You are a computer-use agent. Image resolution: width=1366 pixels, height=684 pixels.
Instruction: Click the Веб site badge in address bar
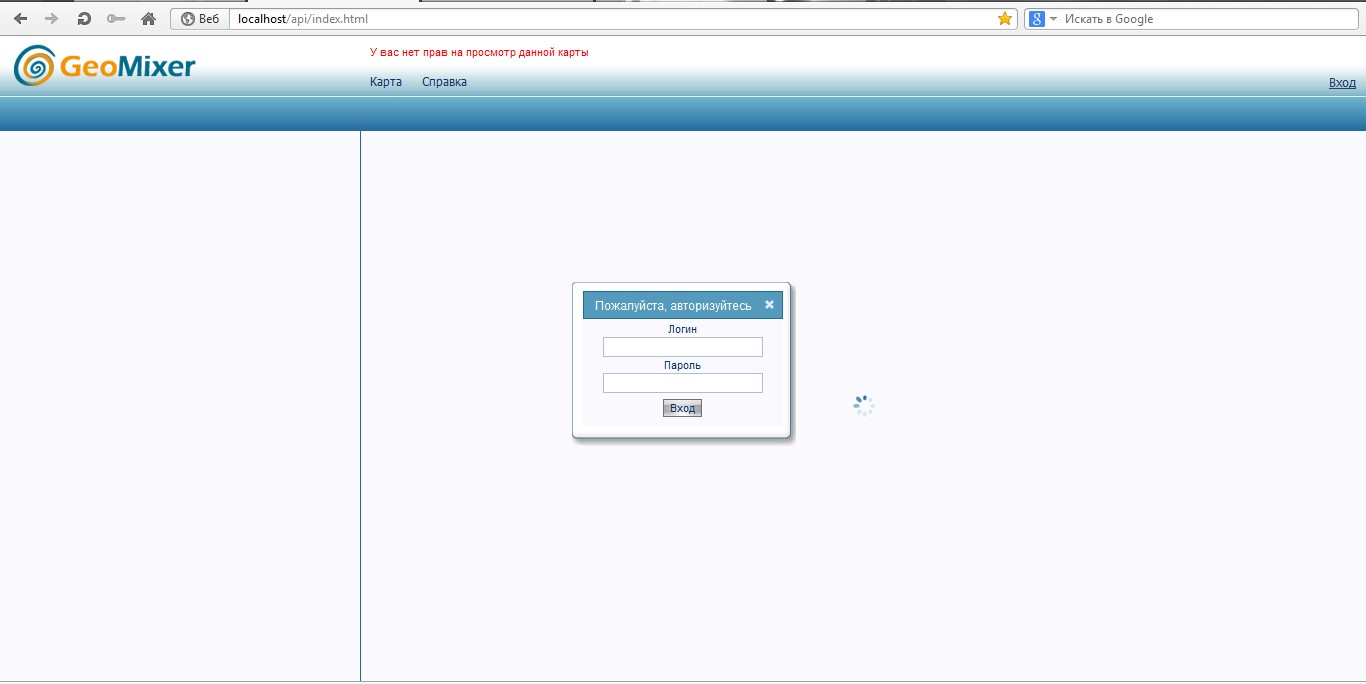[x=200, y=18]
